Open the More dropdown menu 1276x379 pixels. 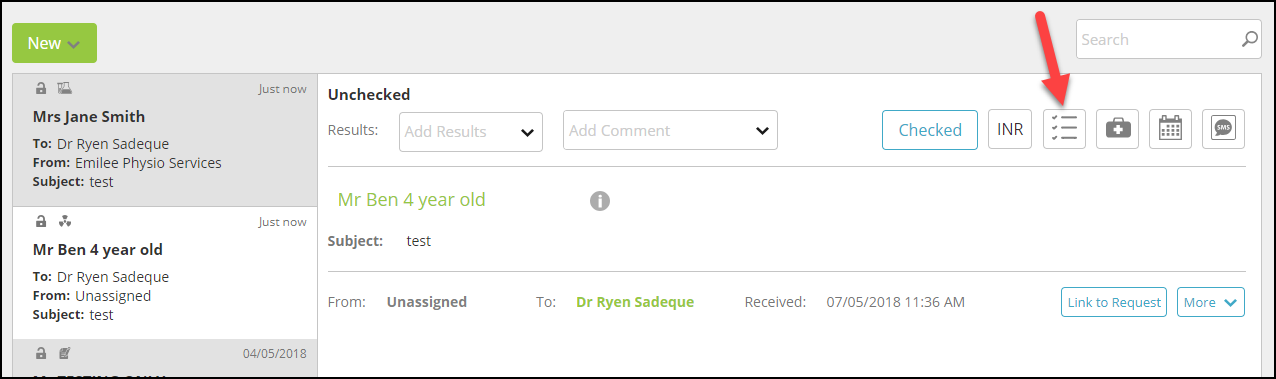coord(1211,302)
